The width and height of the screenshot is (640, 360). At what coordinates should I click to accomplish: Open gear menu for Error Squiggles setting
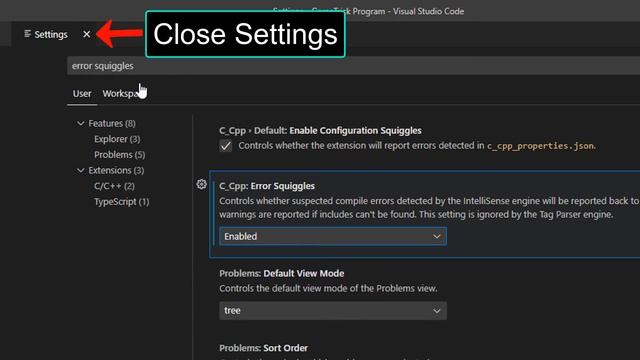click(202, 184)
